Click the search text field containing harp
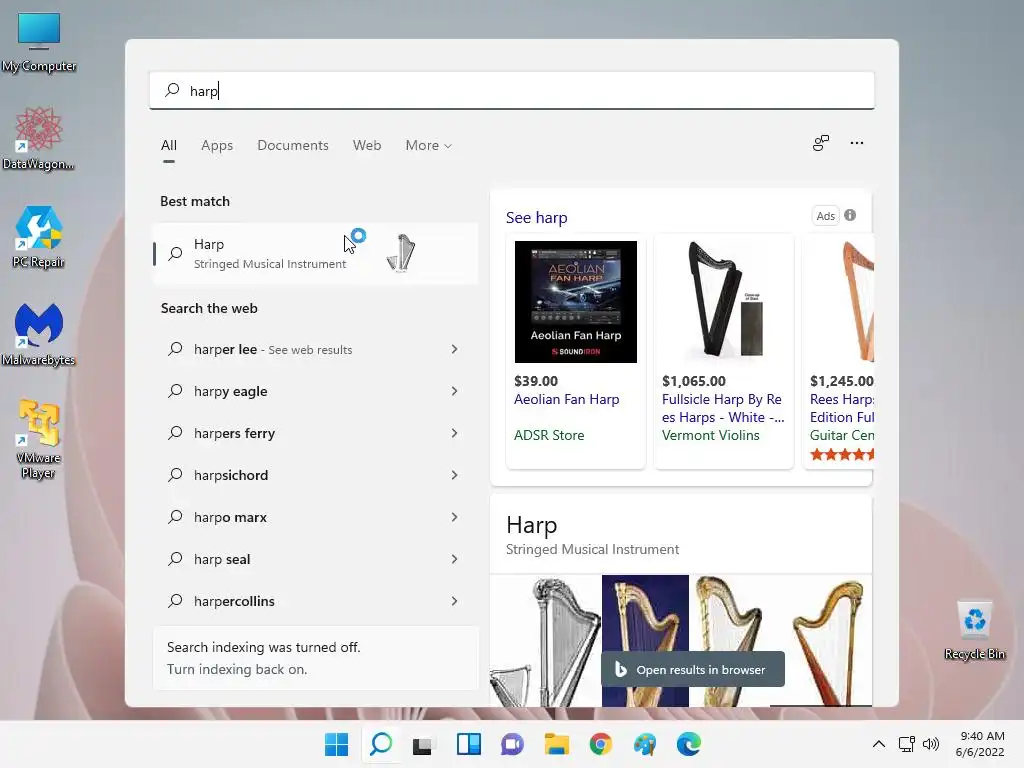Screen dimensions: 1024x768 [x=512, y=90]
